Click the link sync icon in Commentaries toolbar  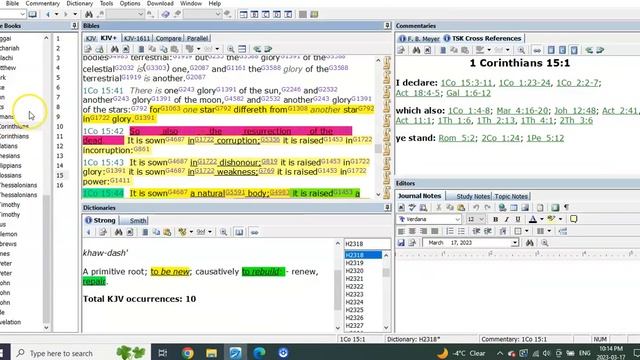pos(537,50)
